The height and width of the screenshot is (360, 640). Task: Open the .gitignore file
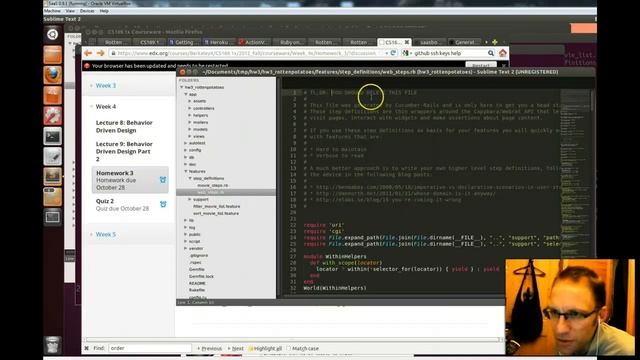(198, 256)
